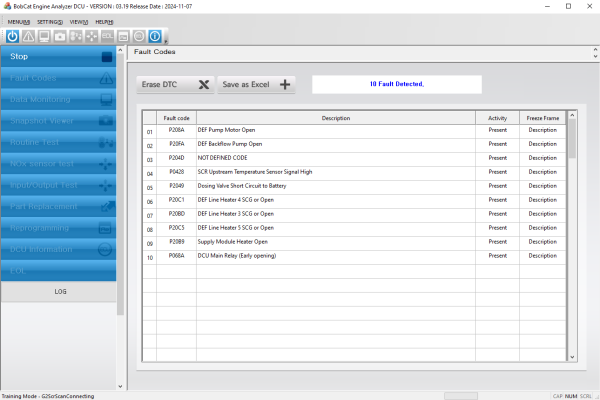Open DCU Information sidebar item
Image resolution: width=600 pixels, height=400 pixels.
(x=58, y=249)
